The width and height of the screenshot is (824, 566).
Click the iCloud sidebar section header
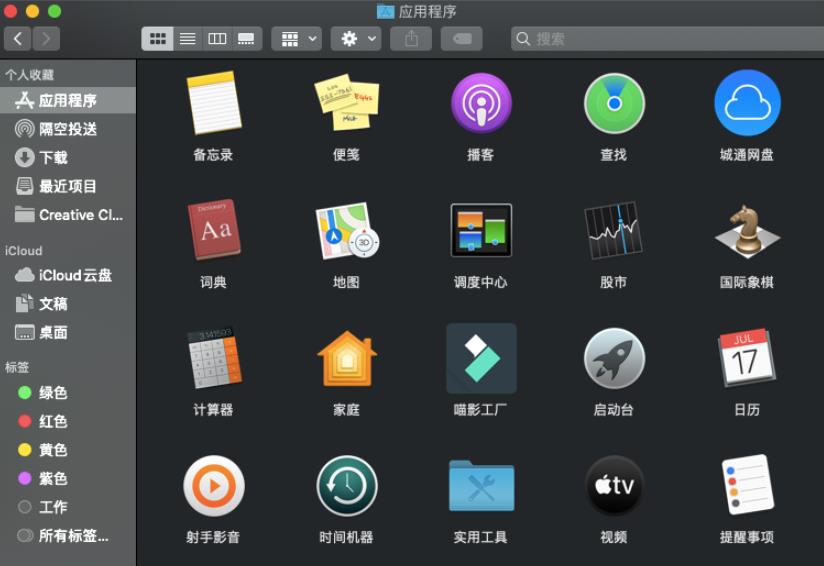coord(23,251)
